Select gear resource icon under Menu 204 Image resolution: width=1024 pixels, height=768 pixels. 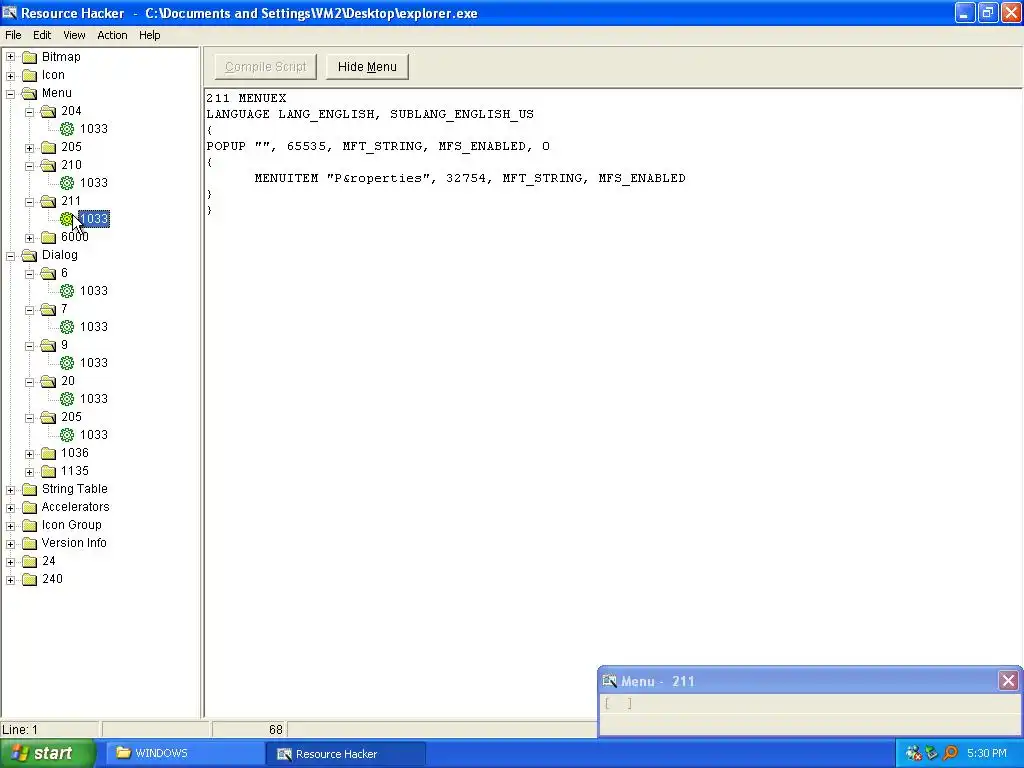[67, 129]
